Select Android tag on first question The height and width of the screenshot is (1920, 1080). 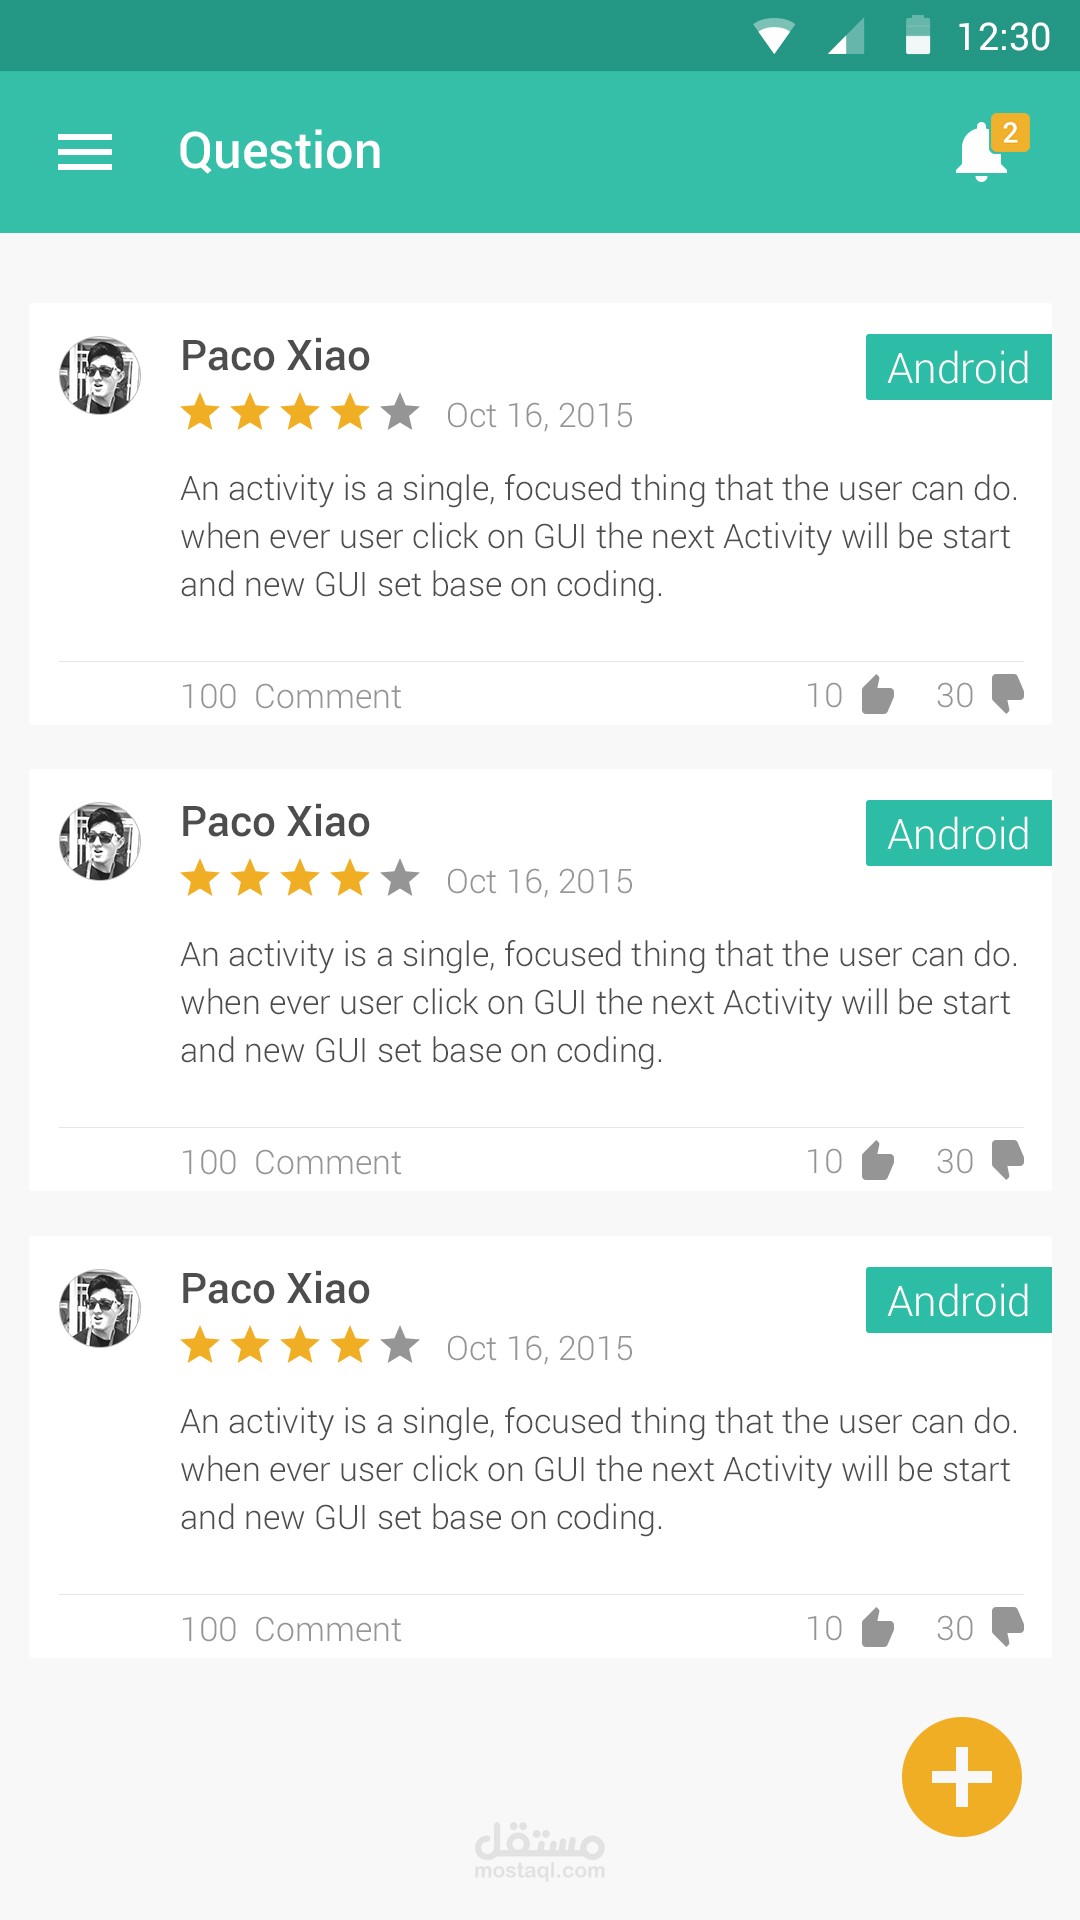(958, 367)
